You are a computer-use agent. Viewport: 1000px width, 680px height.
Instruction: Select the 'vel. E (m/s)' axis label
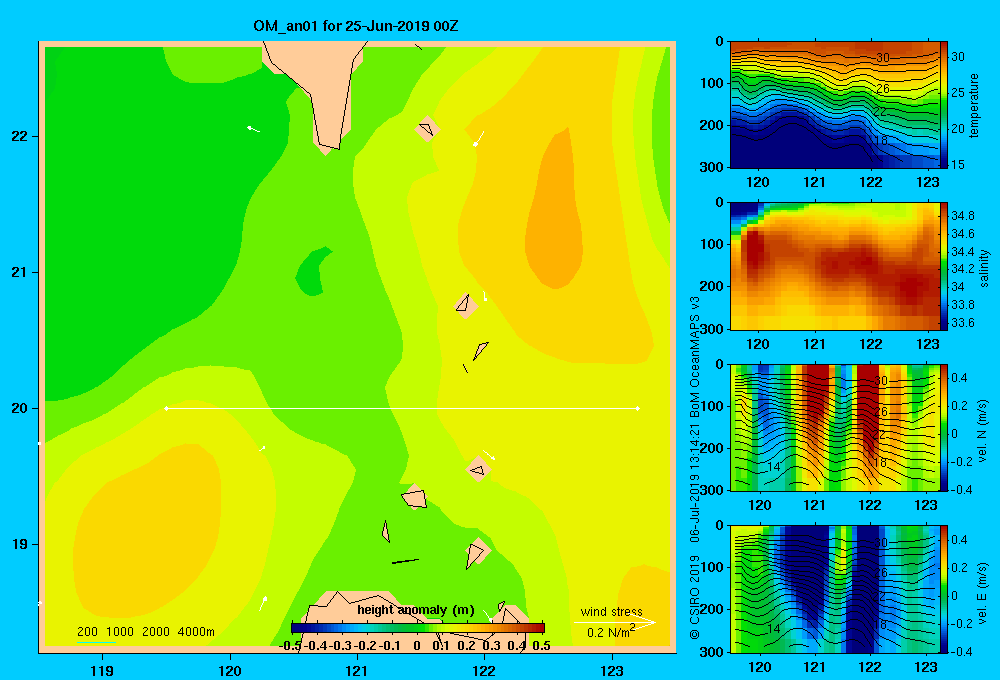pos(982,592)
